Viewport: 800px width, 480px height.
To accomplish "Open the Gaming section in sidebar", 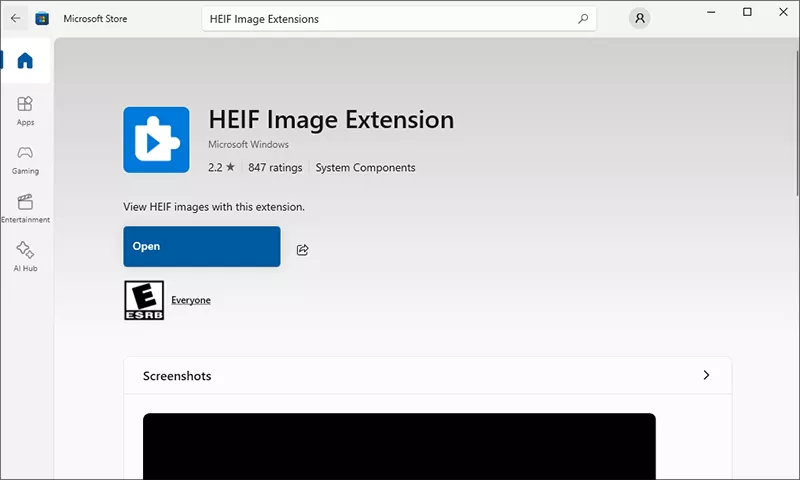I will click(25, 160).
